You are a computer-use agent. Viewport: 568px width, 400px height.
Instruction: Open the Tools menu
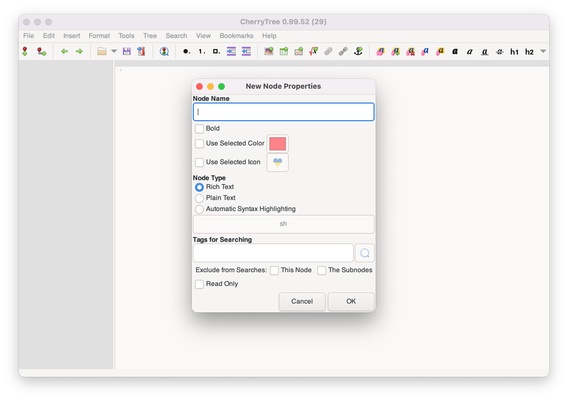point(126,36)
